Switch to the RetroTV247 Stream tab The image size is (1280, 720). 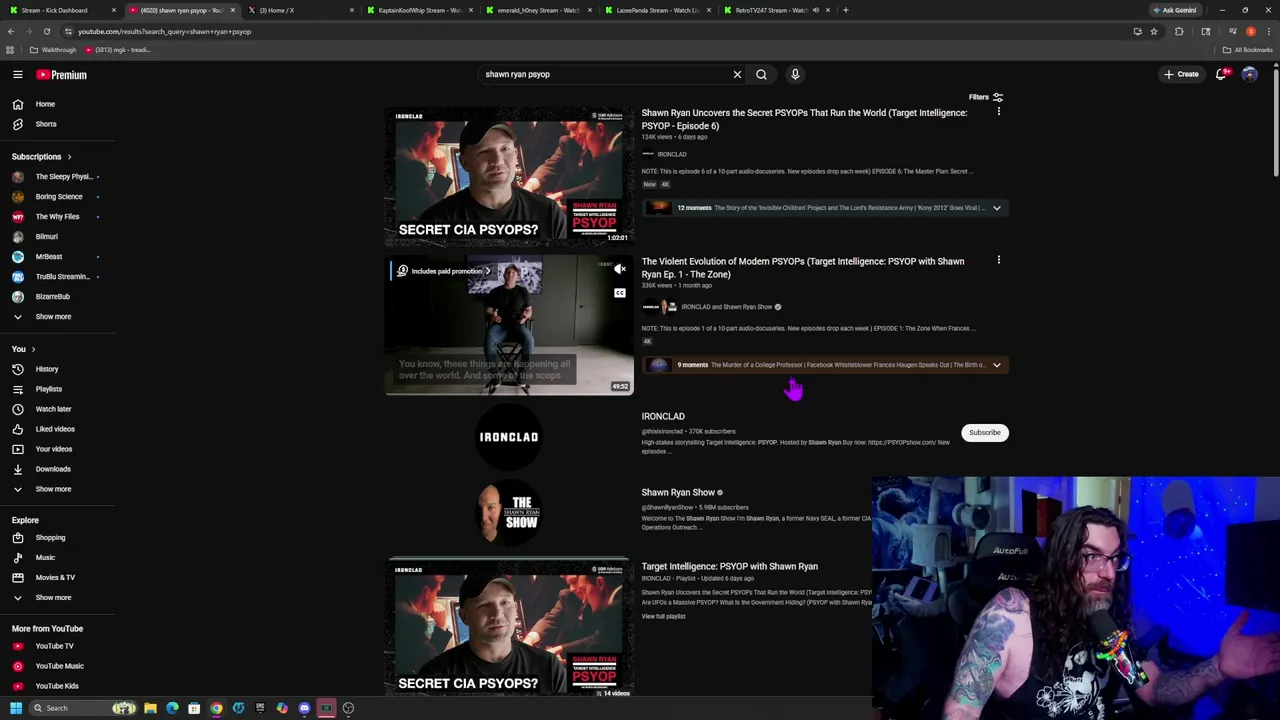780,10
